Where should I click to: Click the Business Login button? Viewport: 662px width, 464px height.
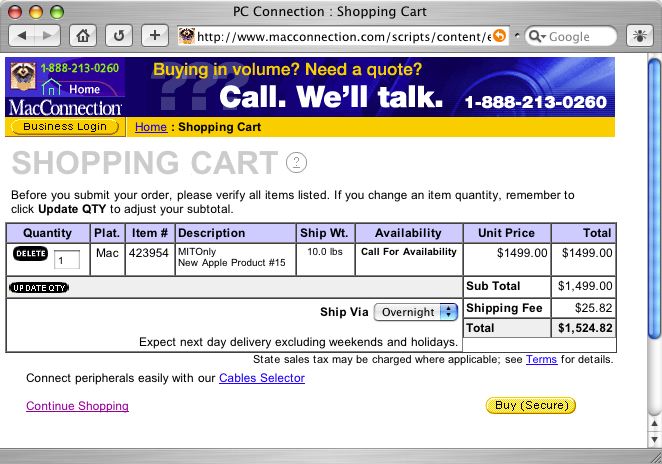coord(65,127)
